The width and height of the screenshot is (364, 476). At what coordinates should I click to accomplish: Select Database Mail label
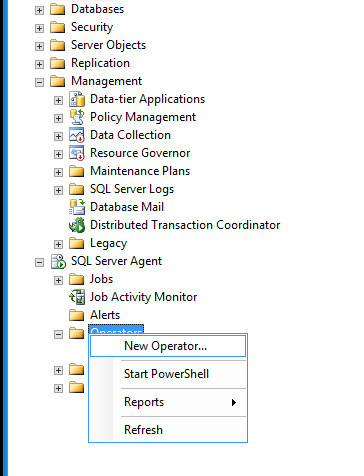[x=127, y=207]
